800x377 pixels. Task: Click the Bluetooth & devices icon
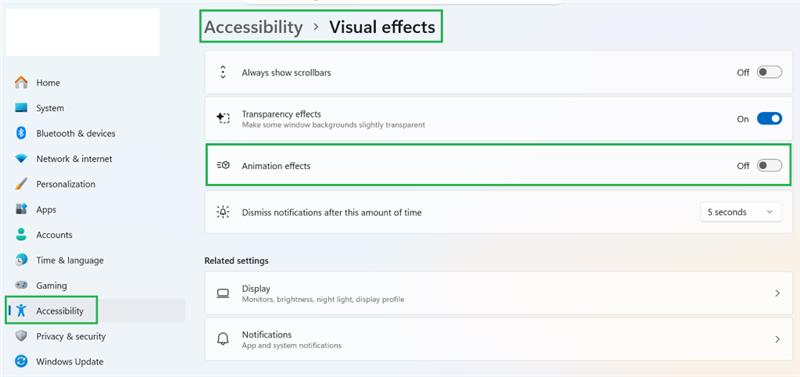pos(21,133)
